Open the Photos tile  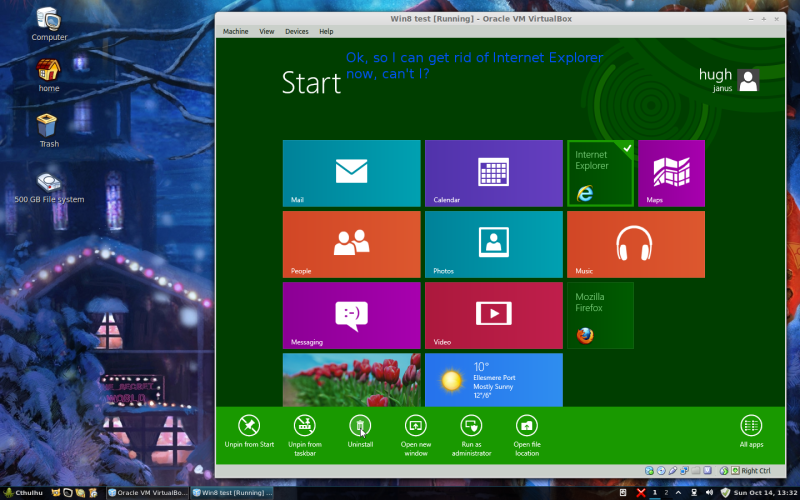tap(494, 244)
